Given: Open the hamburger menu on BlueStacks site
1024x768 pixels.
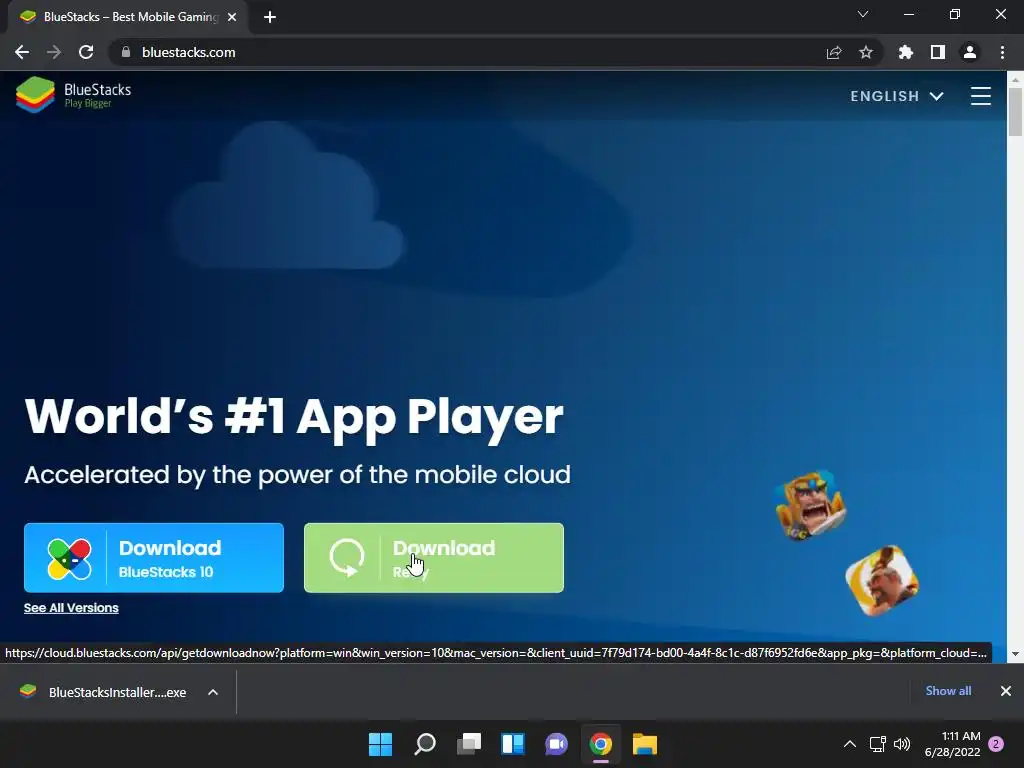Looking at the screenshot, I should click(980, 96).
